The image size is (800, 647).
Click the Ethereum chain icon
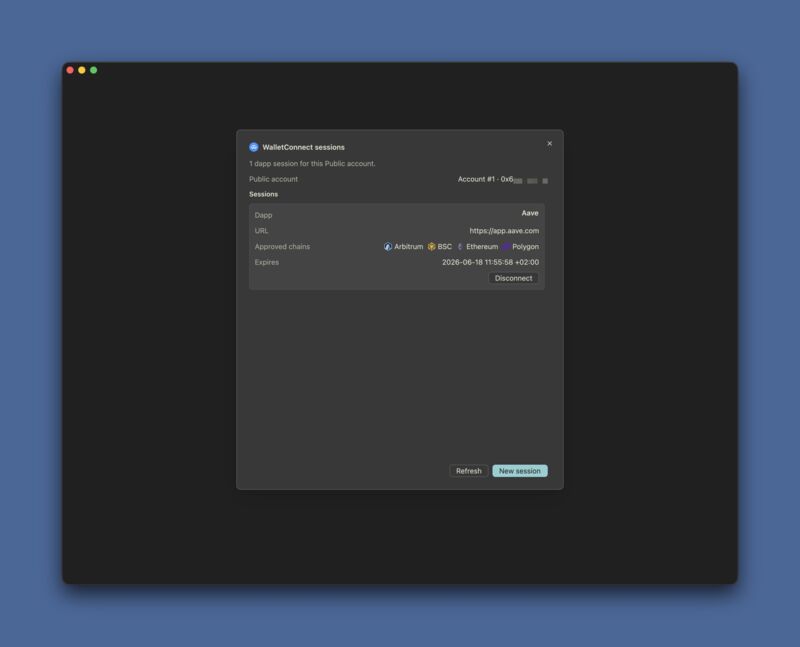tap(460, 246)
